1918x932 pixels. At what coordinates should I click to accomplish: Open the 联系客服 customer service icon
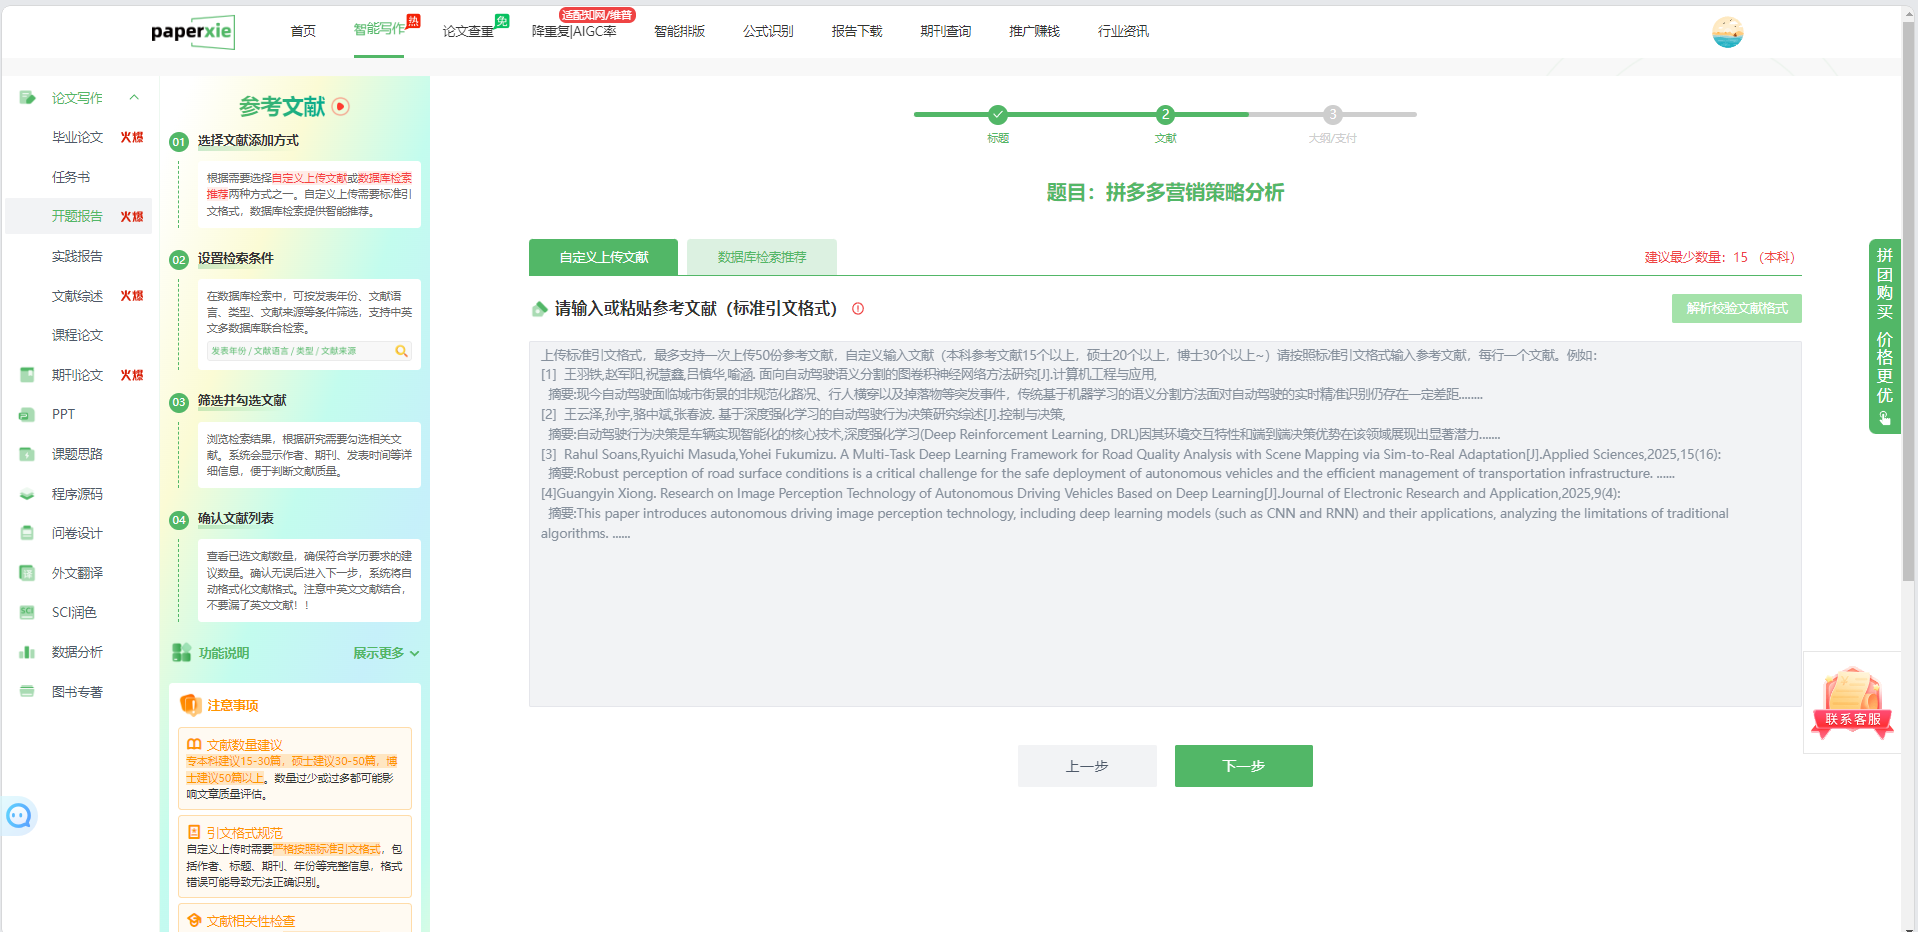point(1852,704)
